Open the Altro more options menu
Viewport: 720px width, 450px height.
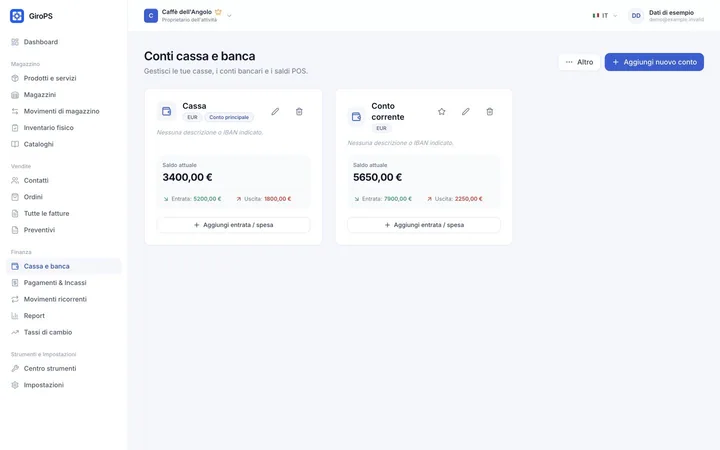tap(579, 62)
